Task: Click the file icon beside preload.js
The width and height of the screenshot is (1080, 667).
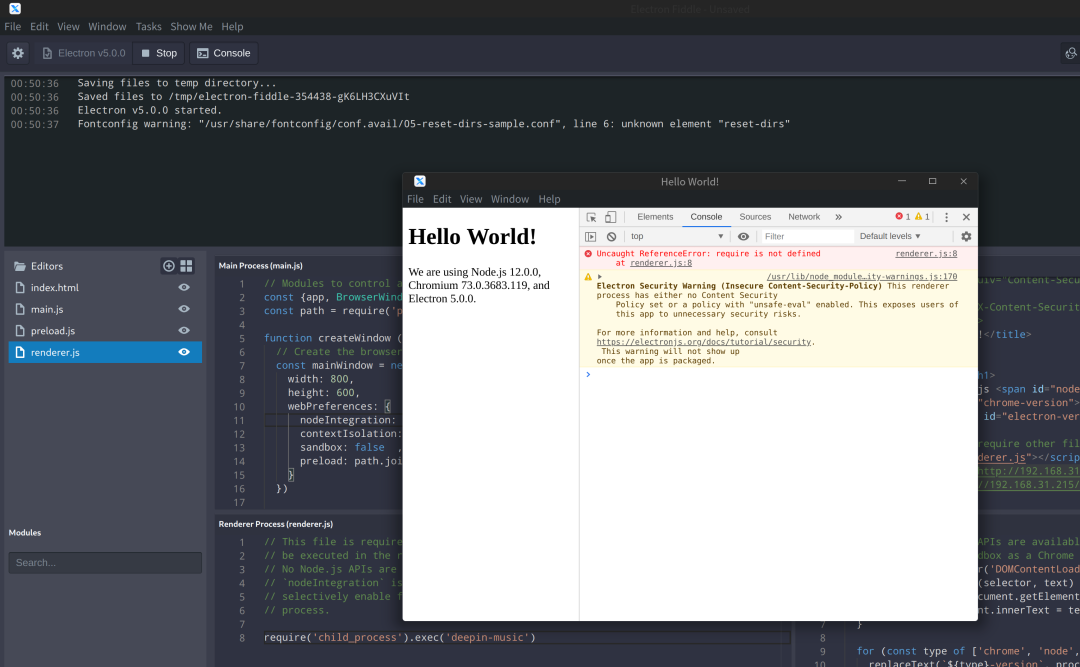Action: [x=20, y=330]
